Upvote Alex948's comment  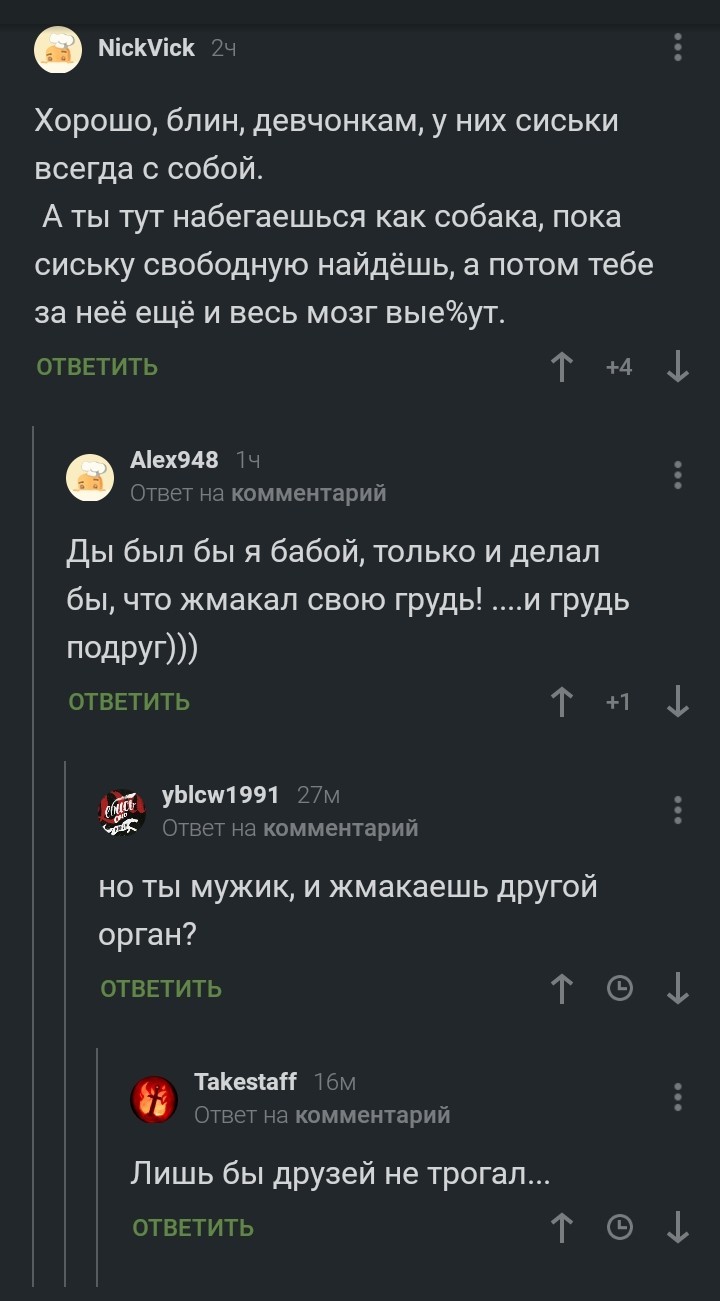pyautogui.click(x=563, y=702)
